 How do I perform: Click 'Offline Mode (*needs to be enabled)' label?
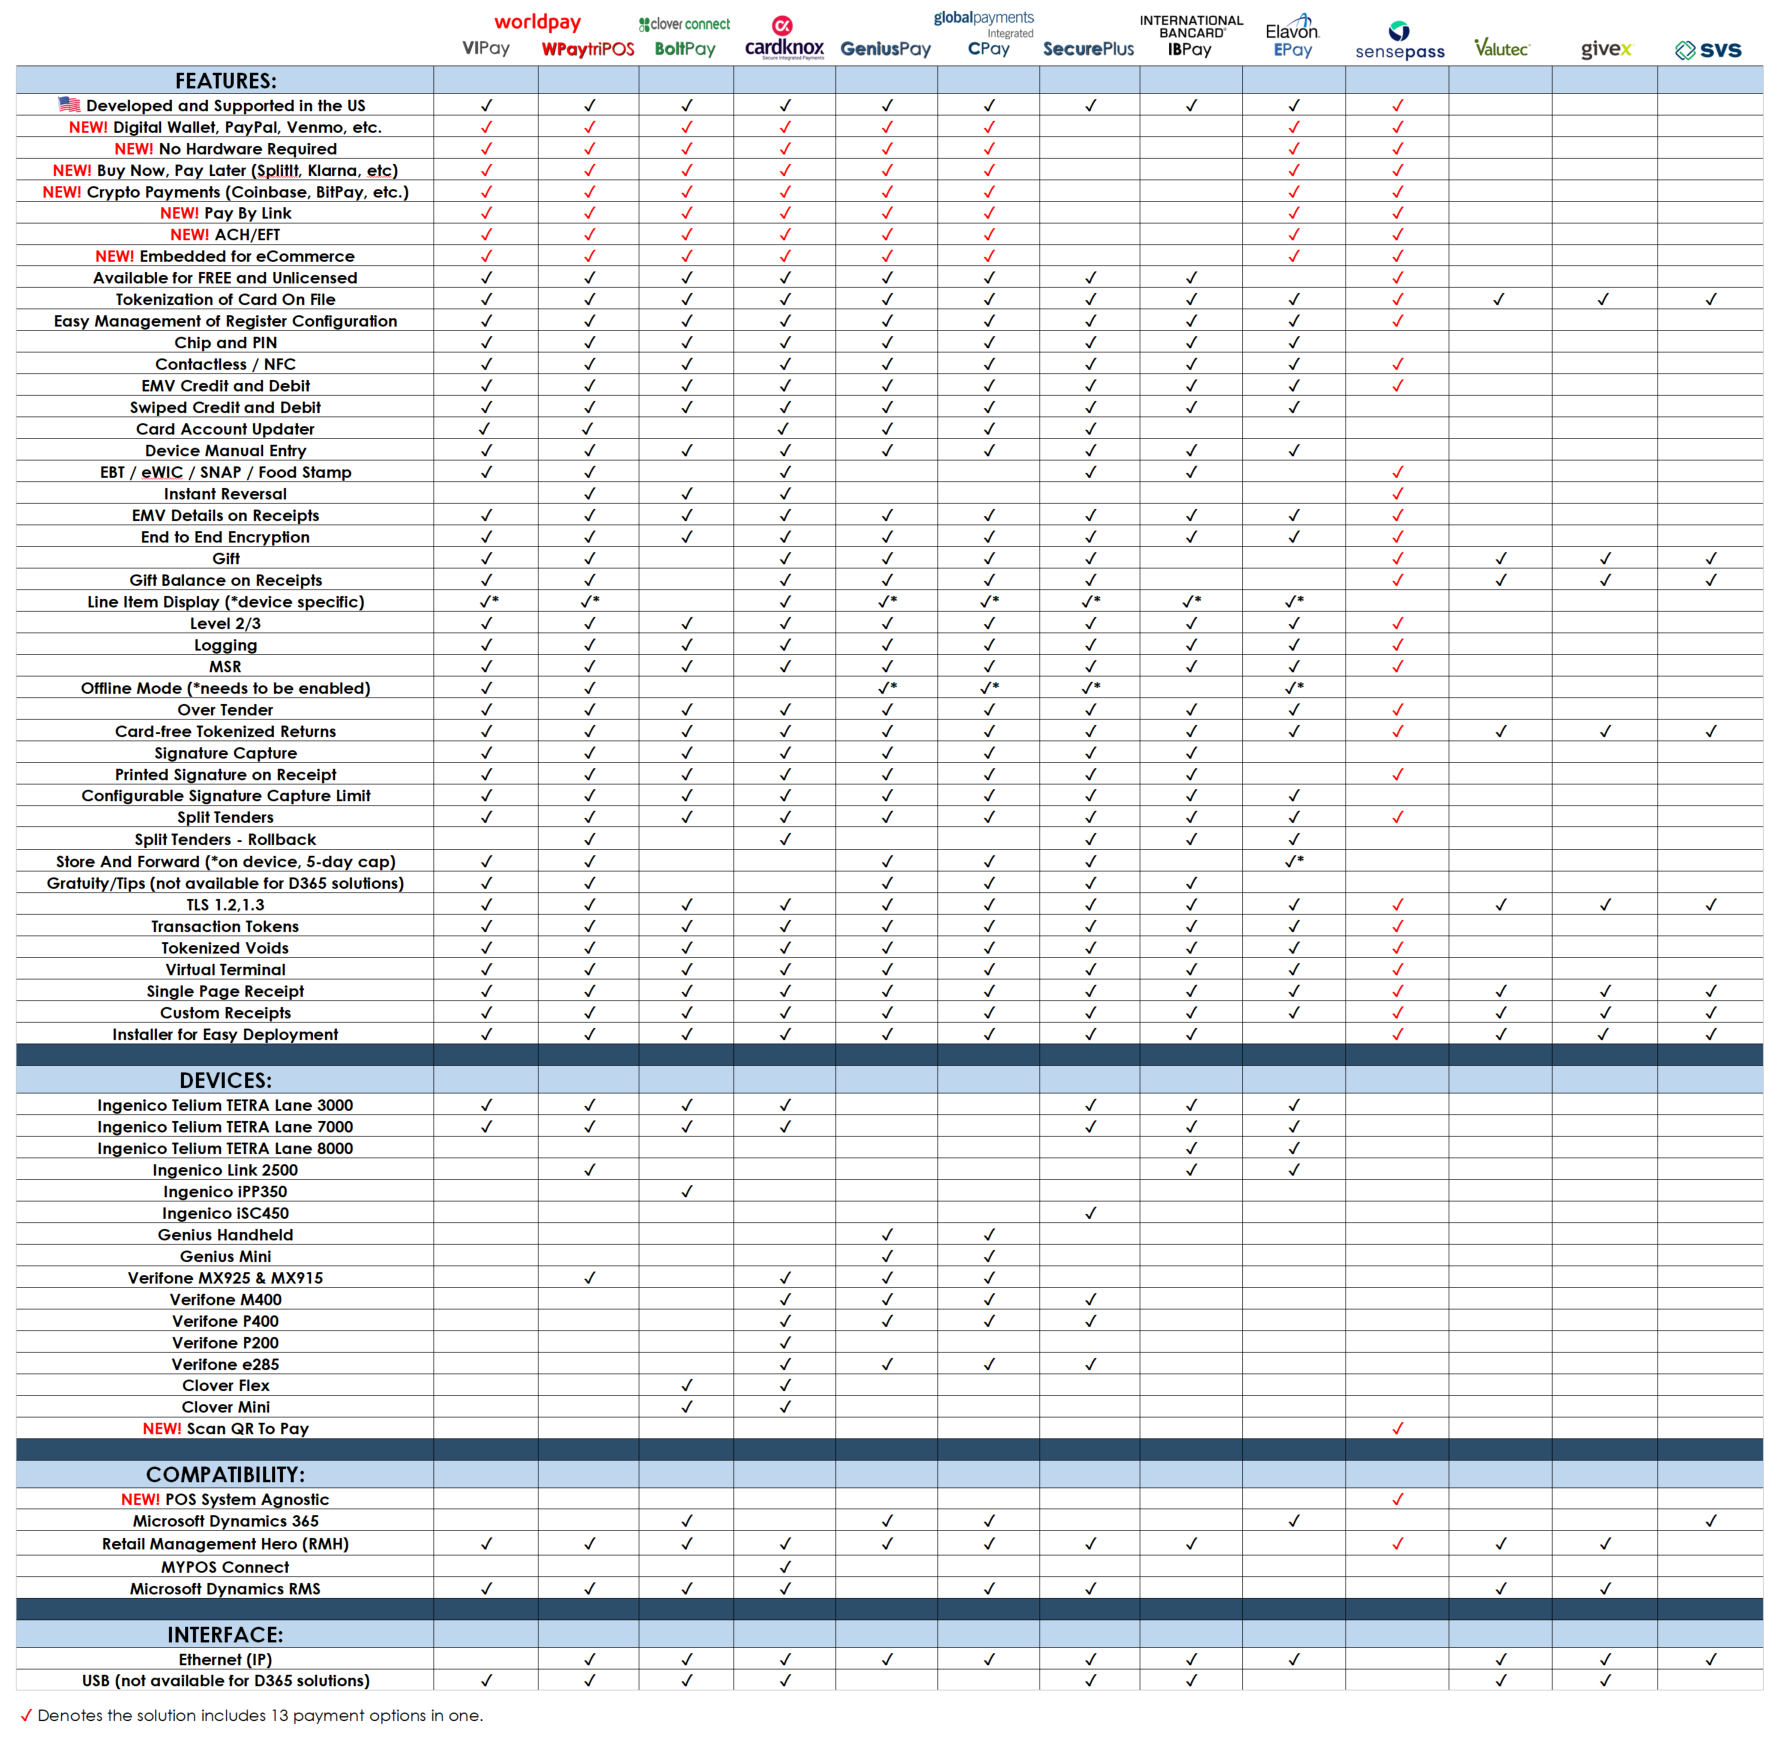coord(226,688)
